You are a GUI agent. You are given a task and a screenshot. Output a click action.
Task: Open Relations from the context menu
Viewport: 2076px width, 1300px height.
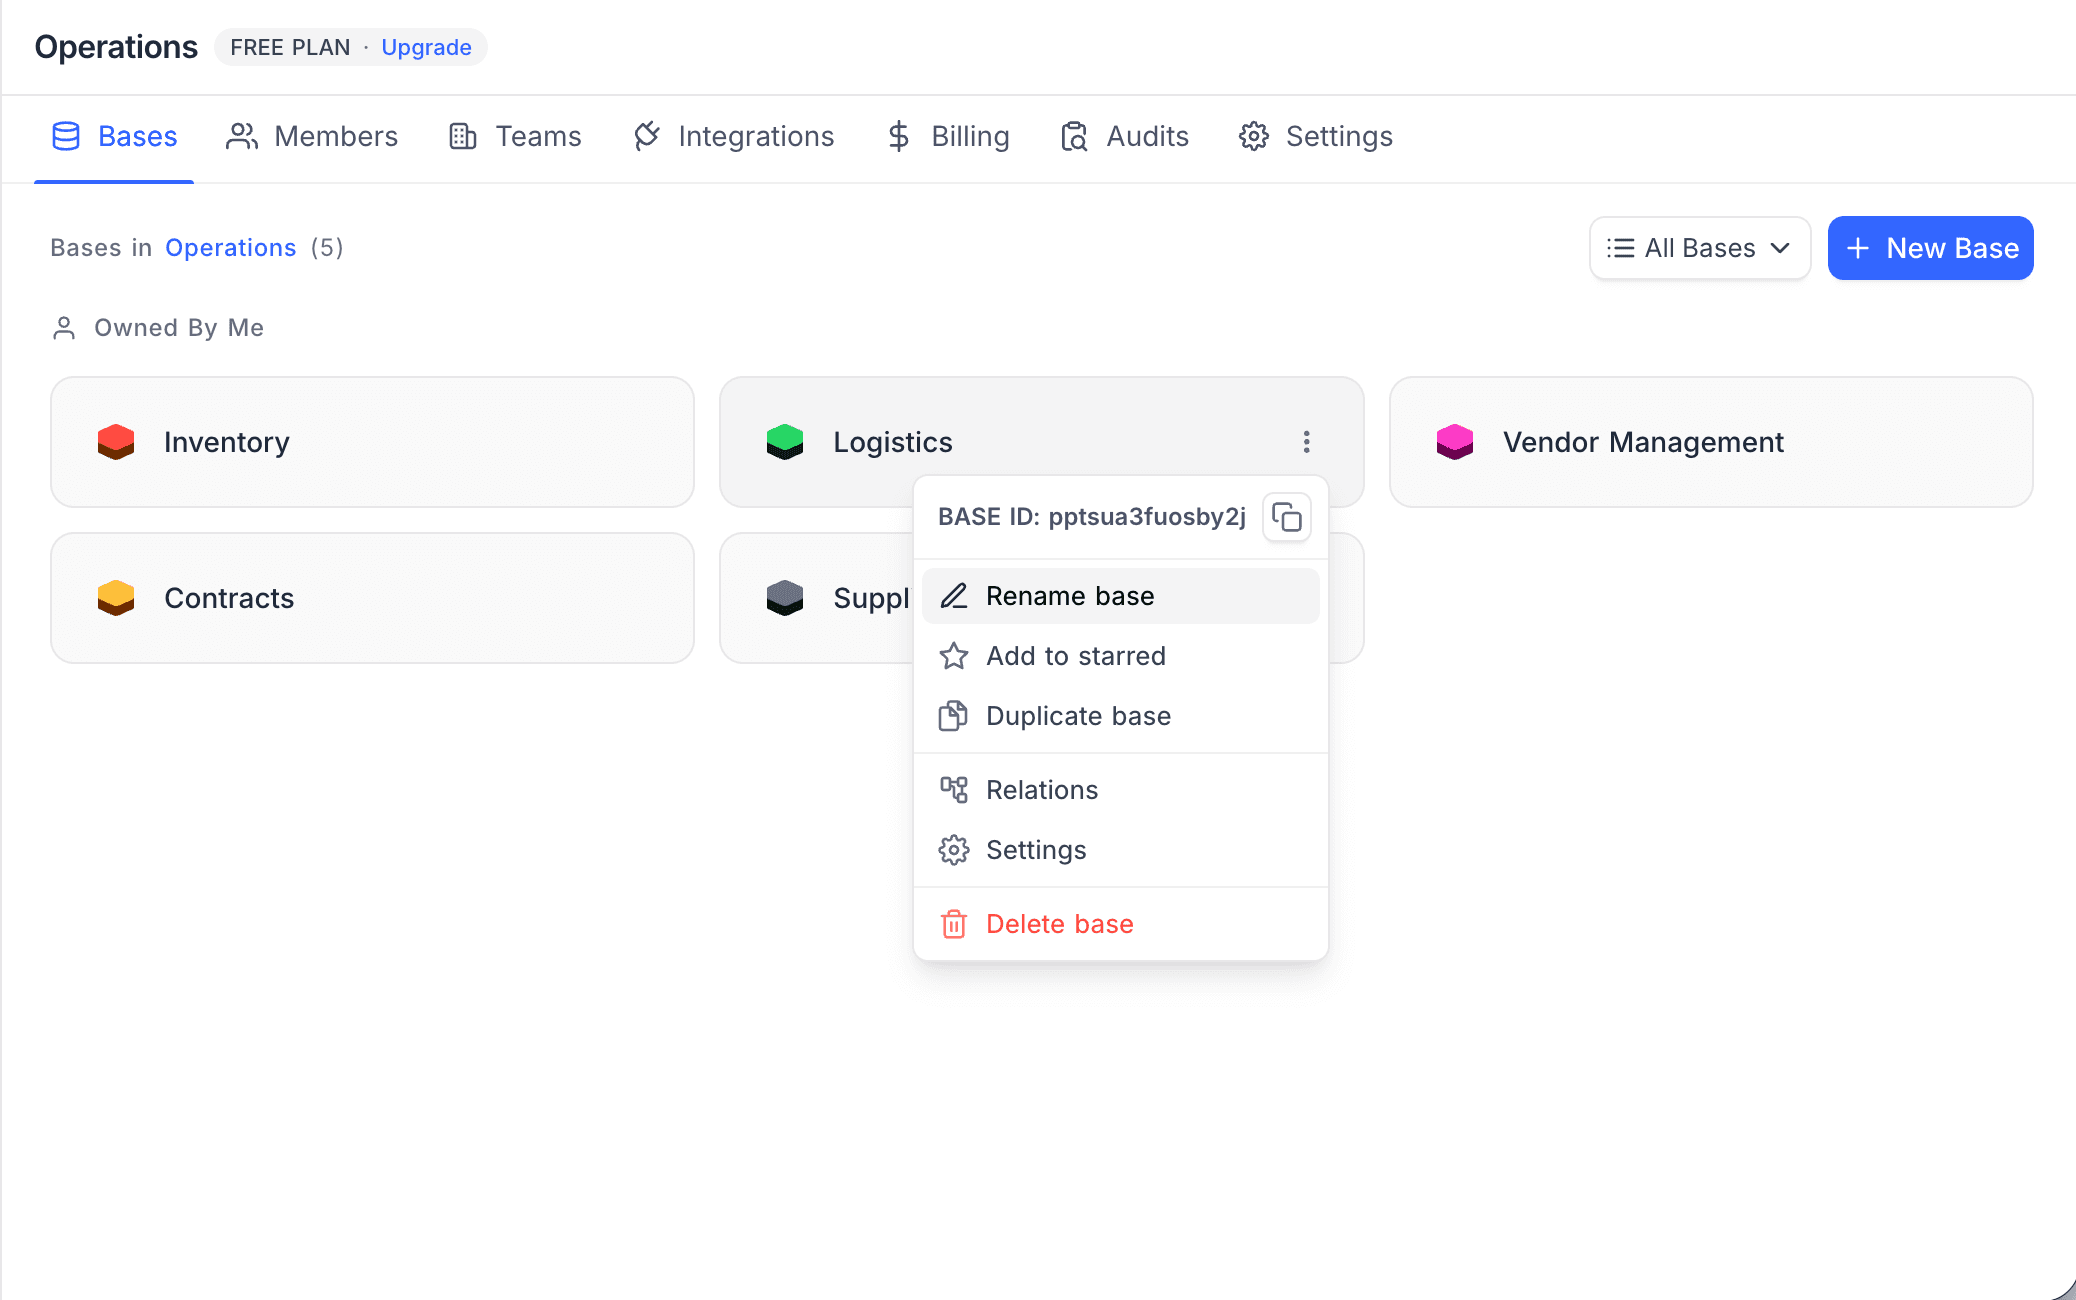coord(1042,790)
